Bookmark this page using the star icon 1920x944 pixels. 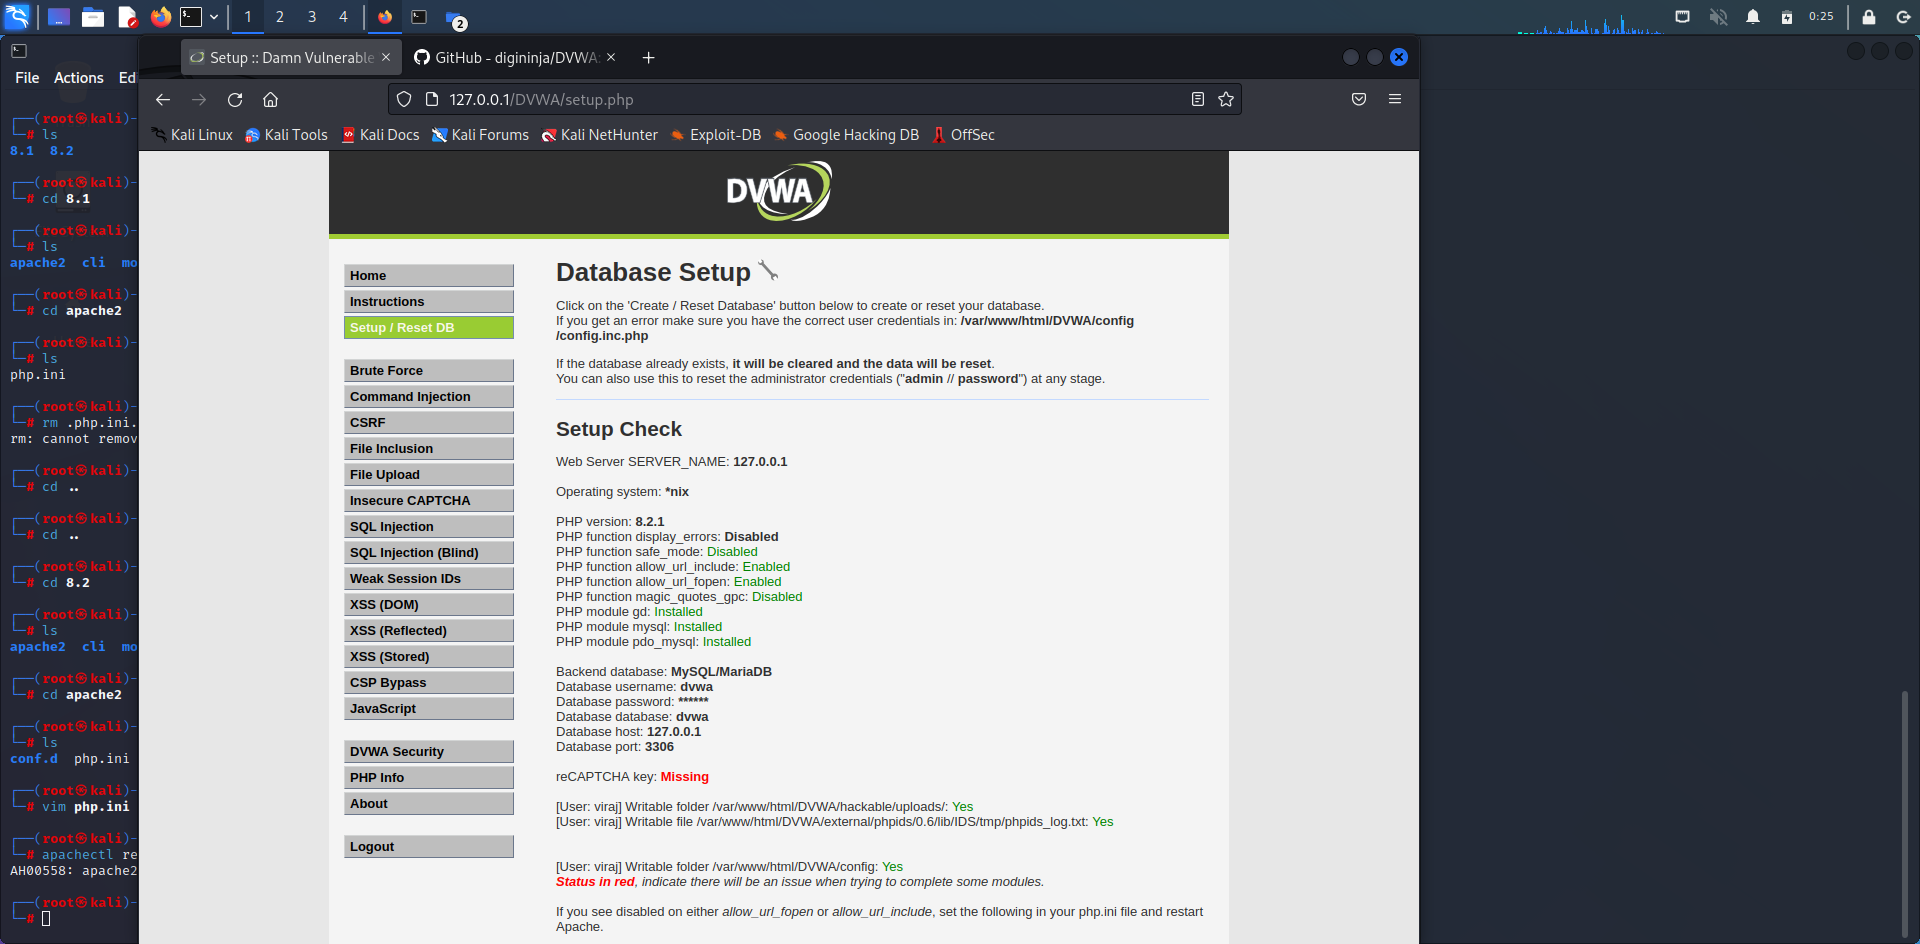1226,99
